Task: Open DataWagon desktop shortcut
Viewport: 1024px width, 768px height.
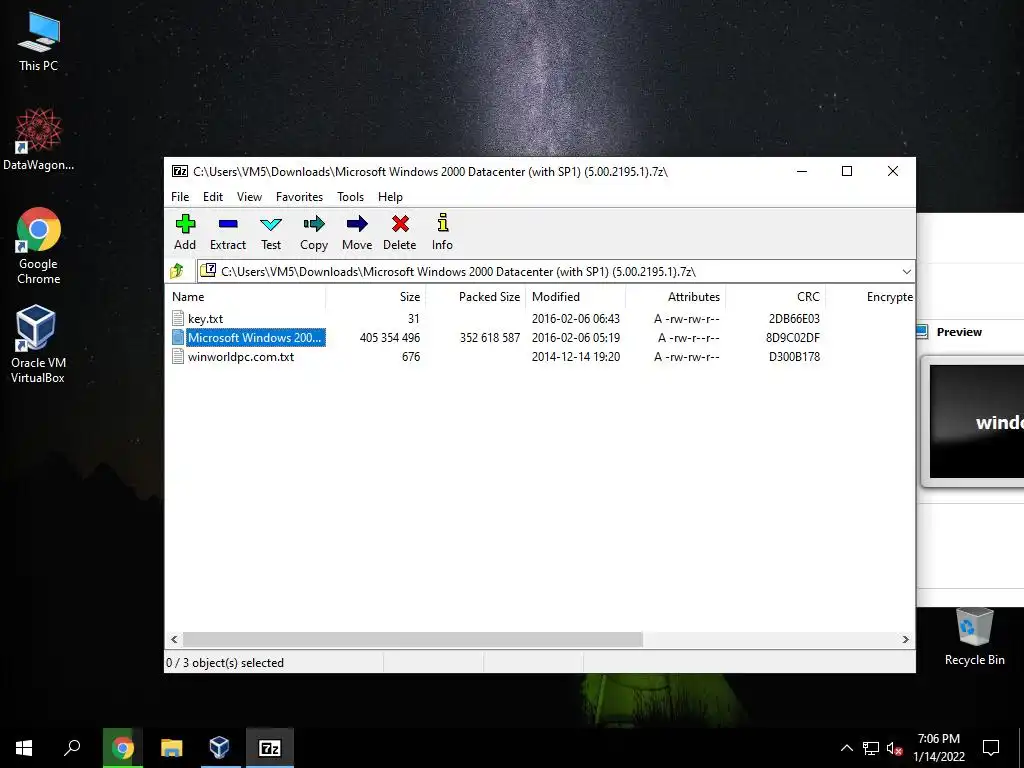Action: [x=39, y=139]
